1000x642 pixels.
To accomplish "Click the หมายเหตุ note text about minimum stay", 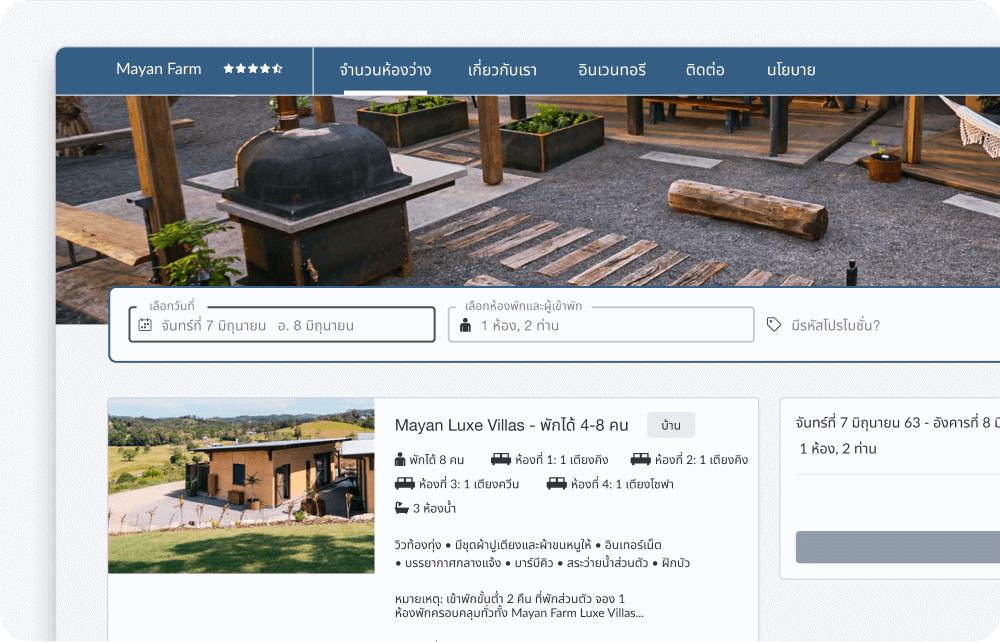I will point(519,606).
